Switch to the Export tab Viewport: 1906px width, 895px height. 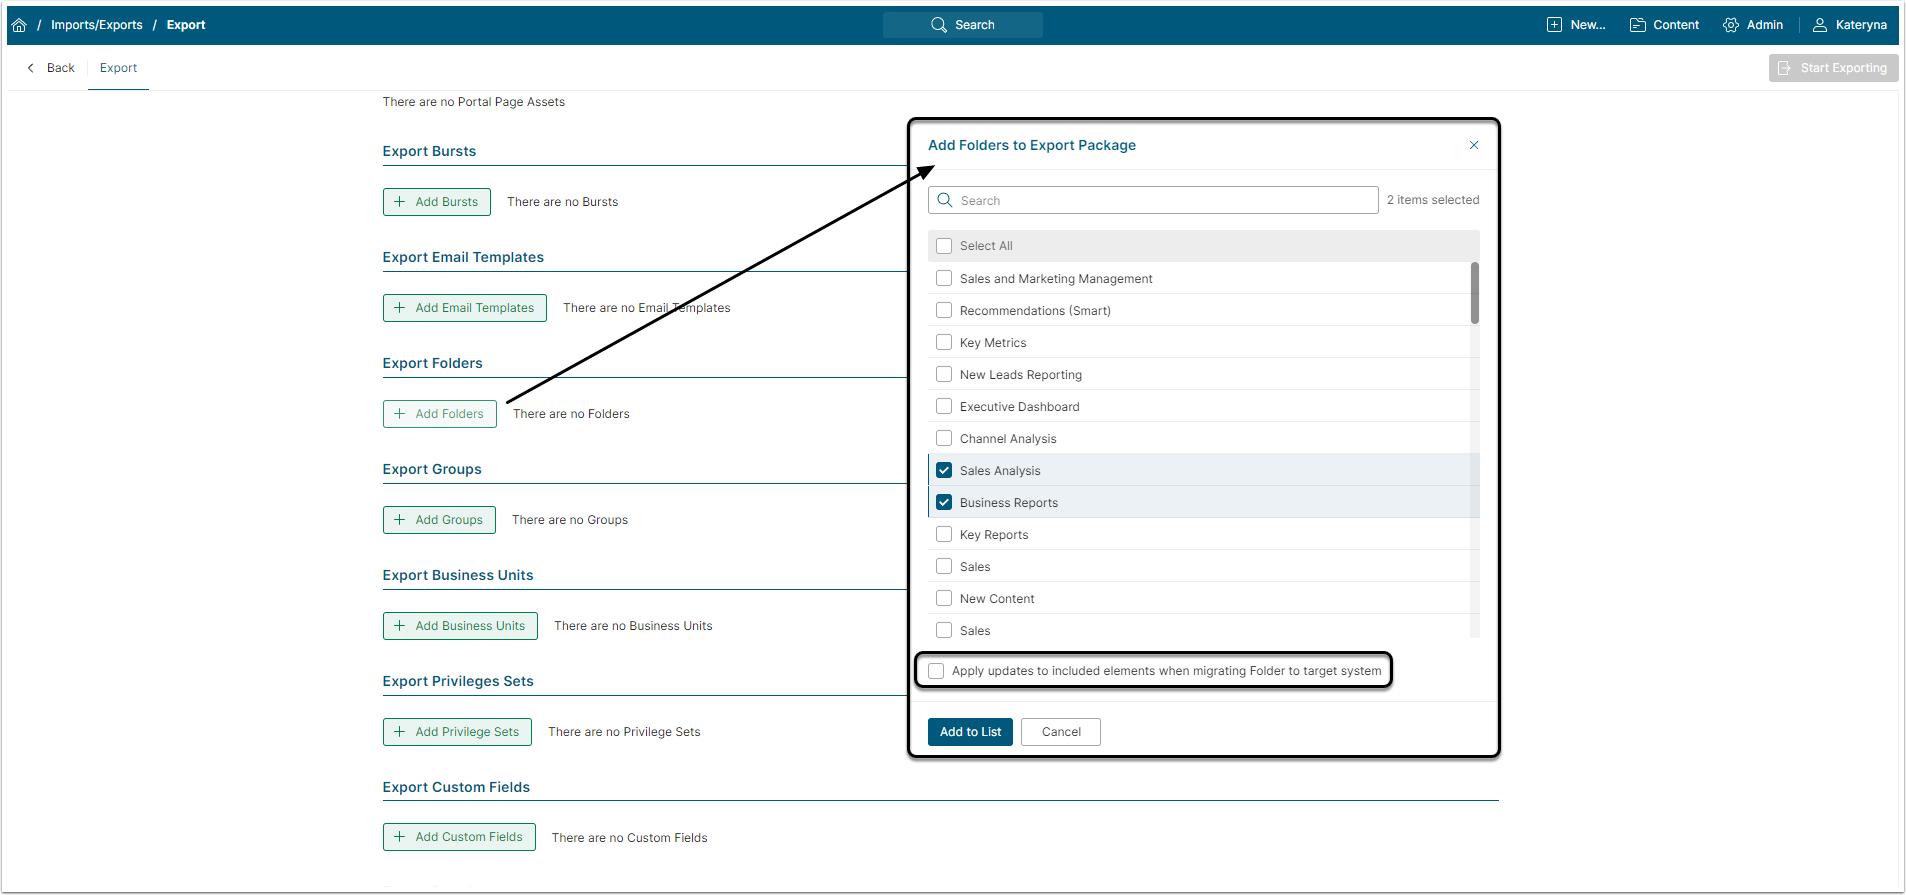tap(118, 68)
